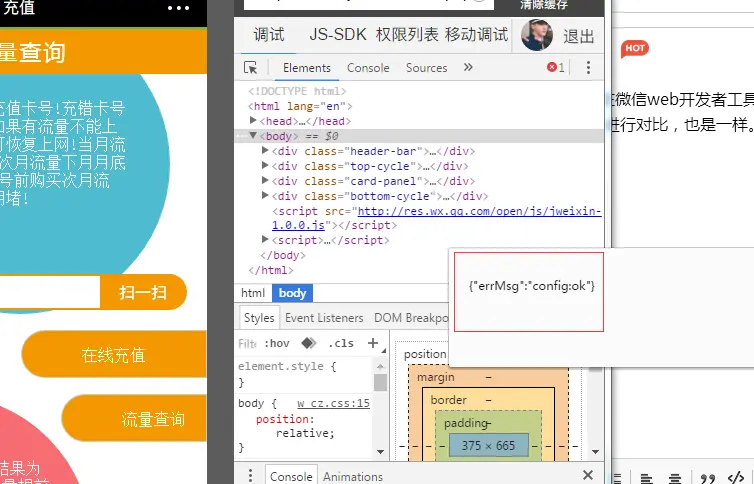Click the {"errMsg":"config:ok"} message text
This screenshot has width=754, height=484.
tap(532, 286)
